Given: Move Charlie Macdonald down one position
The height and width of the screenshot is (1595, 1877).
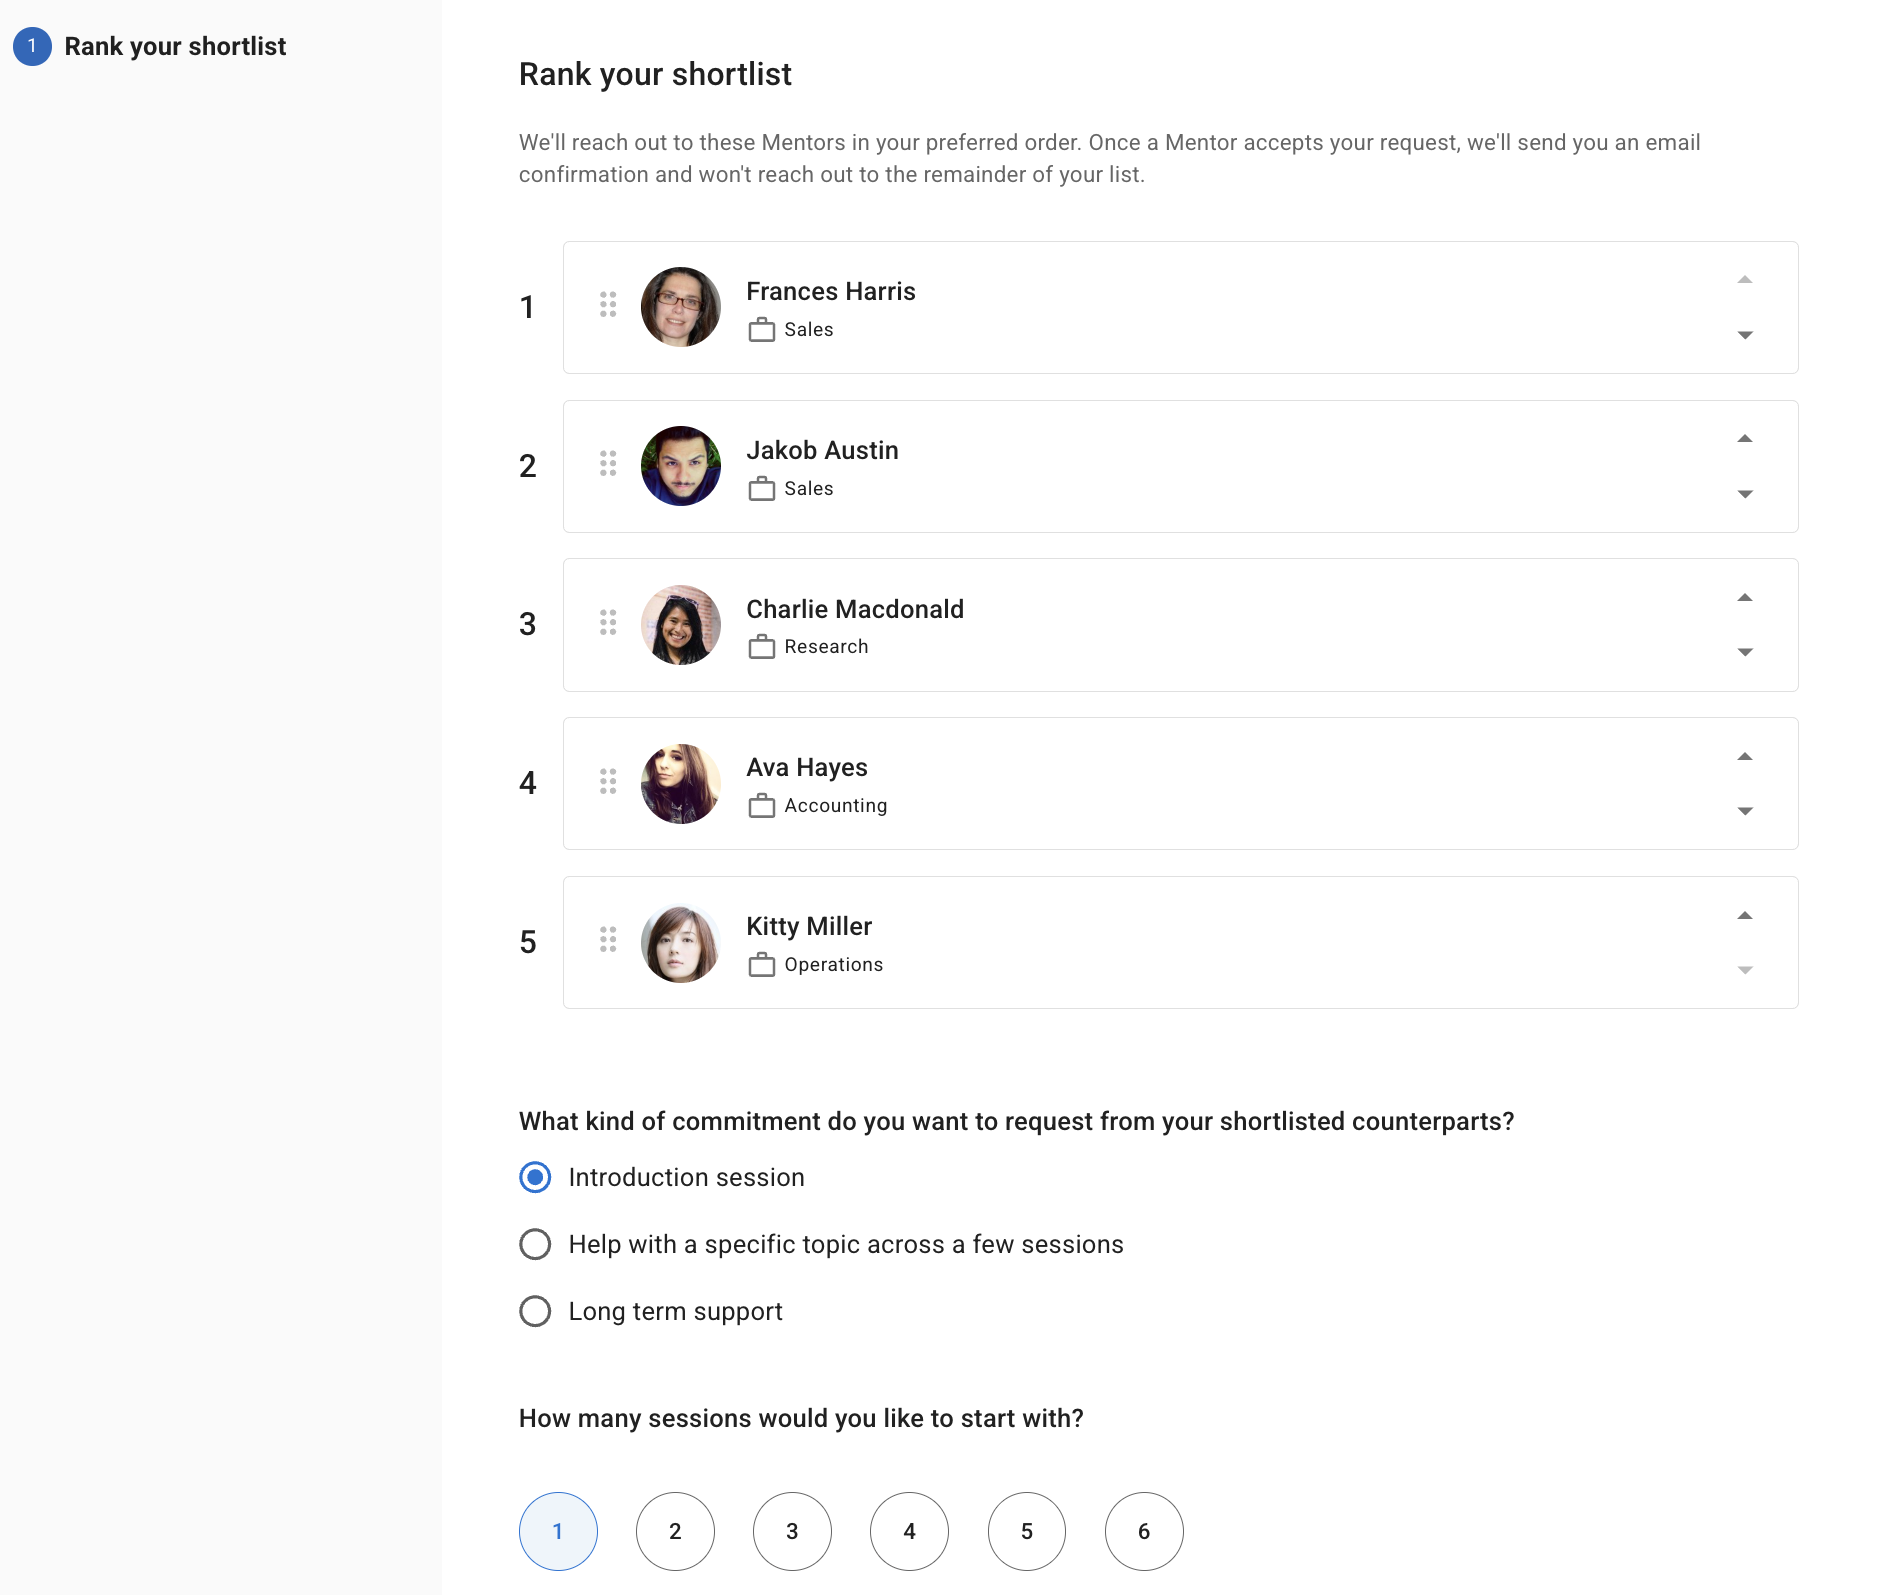Looking at the screenshot, I should [x=1744, y=652].
